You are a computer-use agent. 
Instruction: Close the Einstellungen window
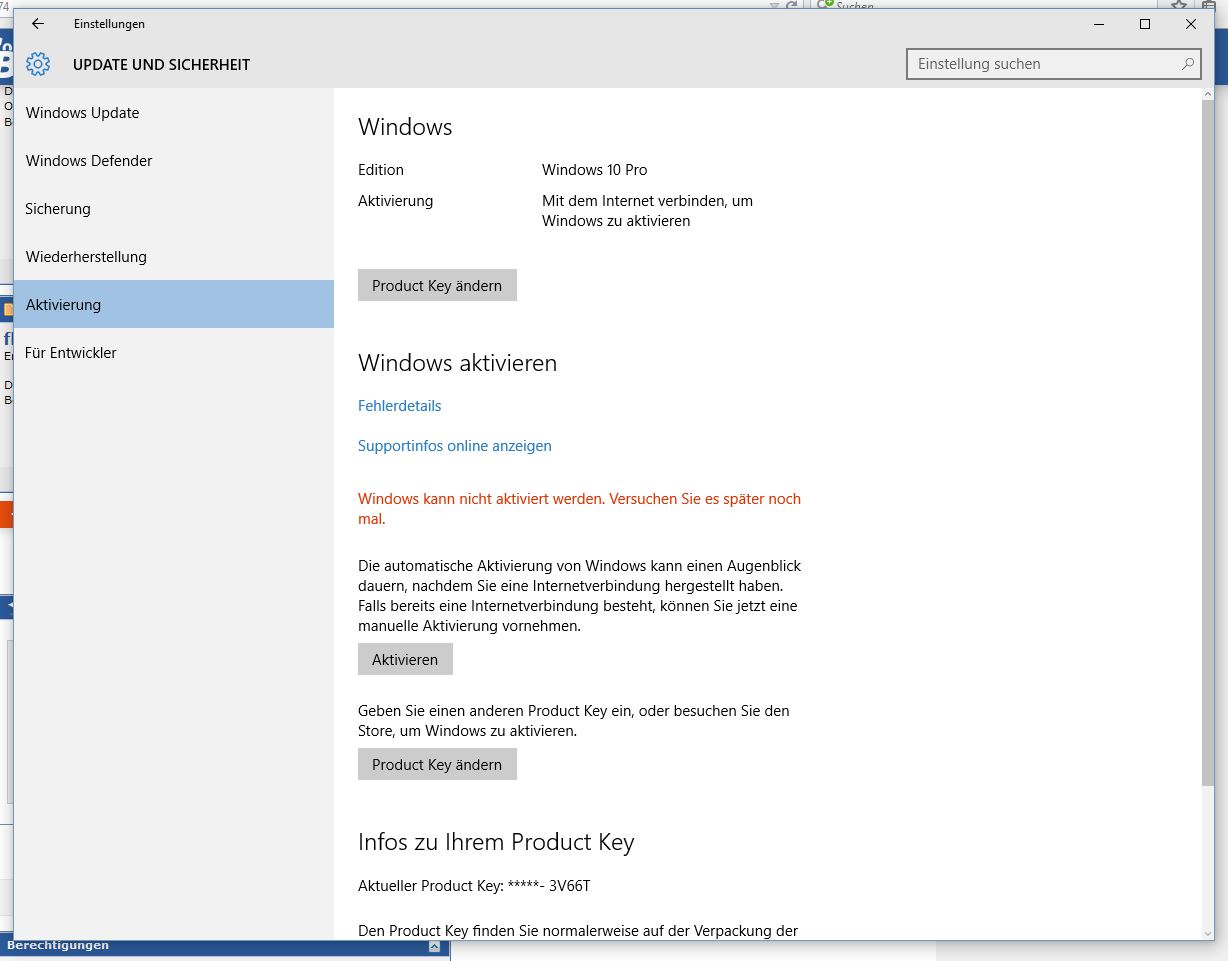pyautogui.click(x=1191, y=24)
